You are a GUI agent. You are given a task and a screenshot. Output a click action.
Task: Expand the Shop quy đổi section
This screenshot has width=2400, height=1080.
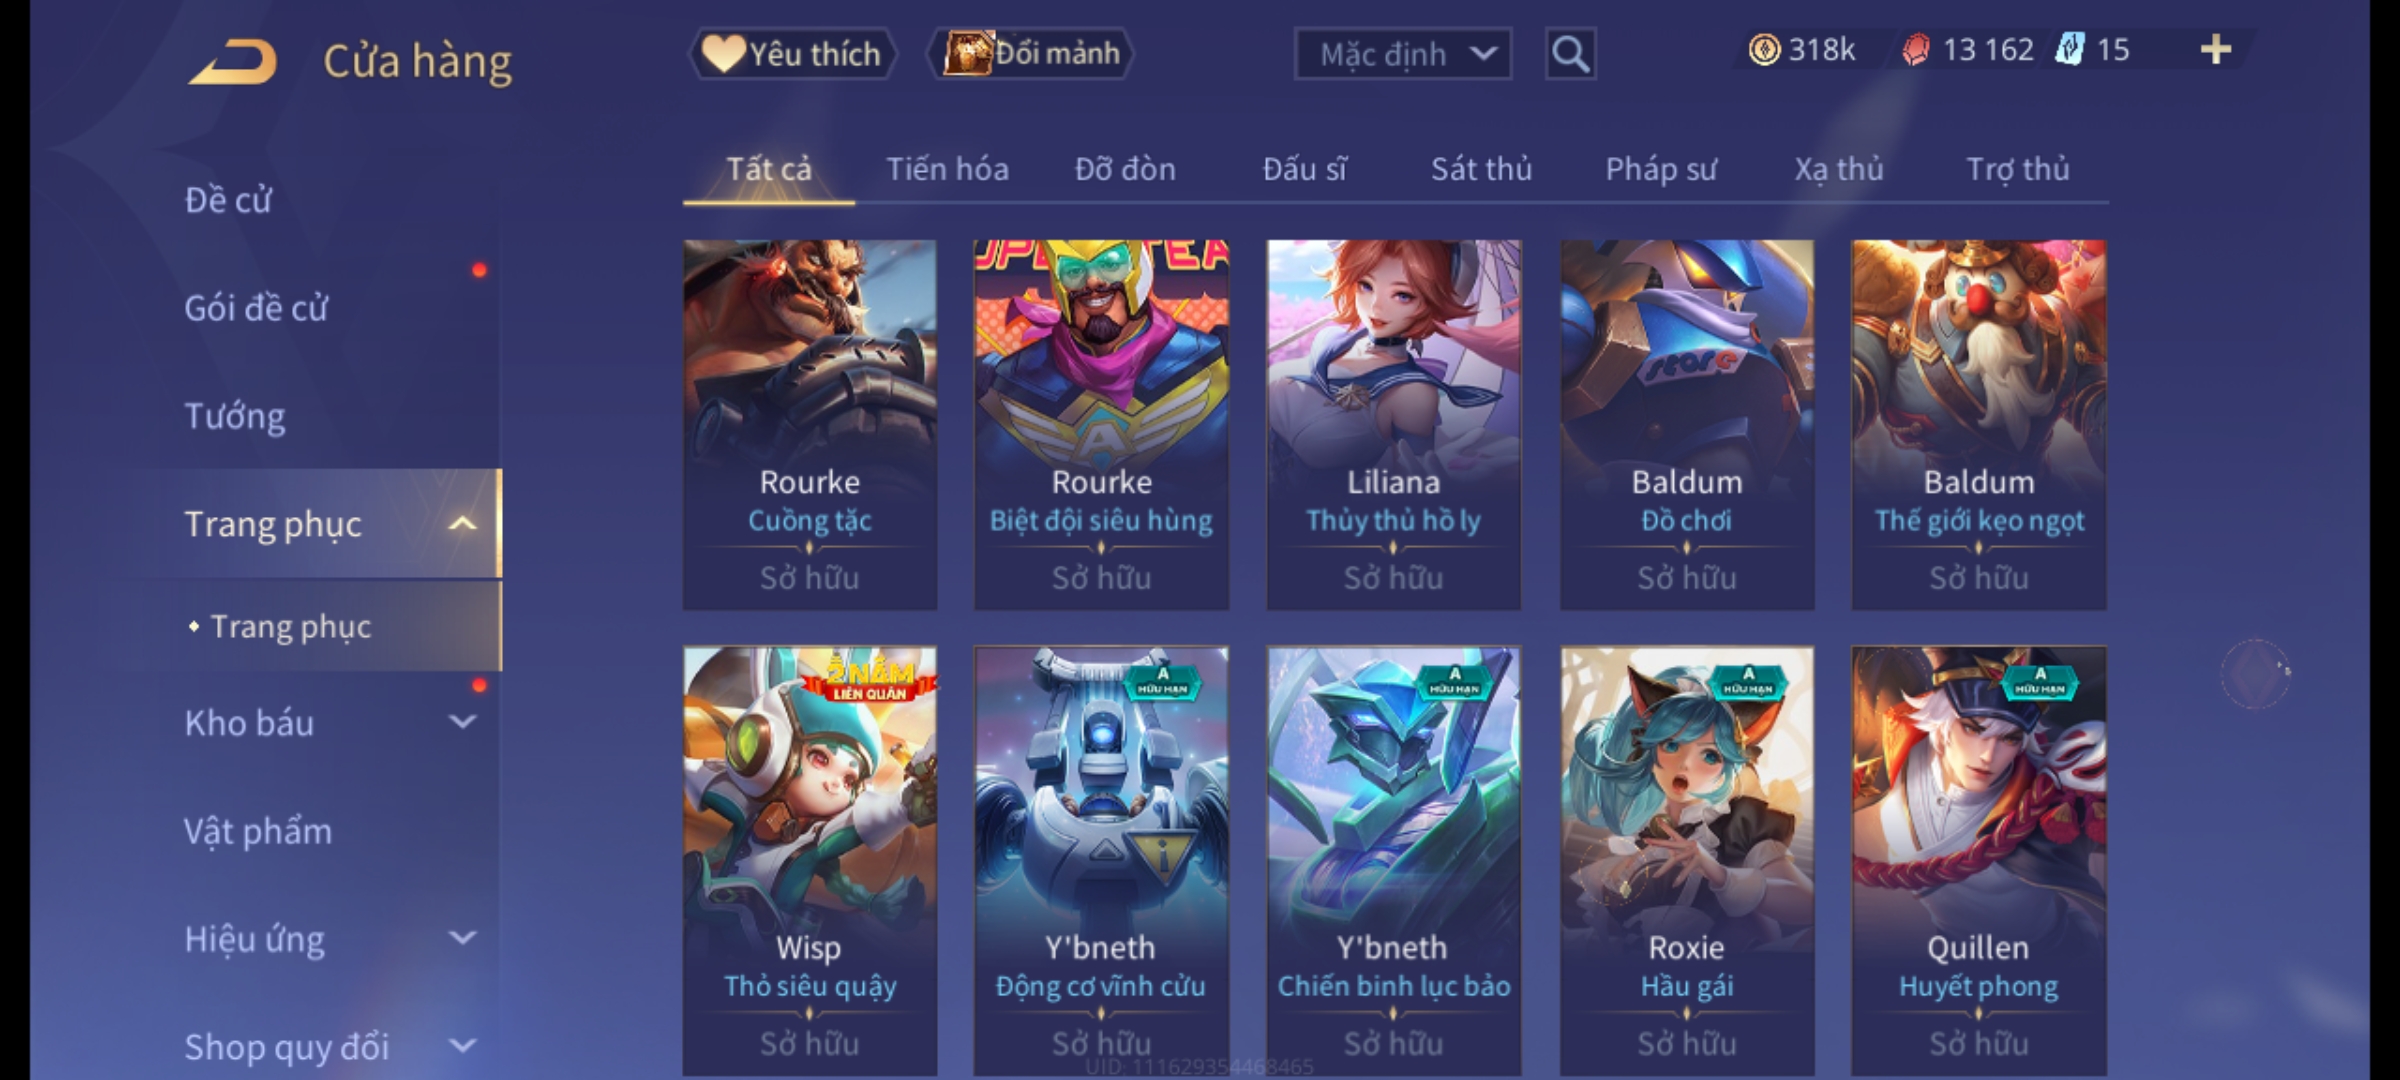point(462,1046)
